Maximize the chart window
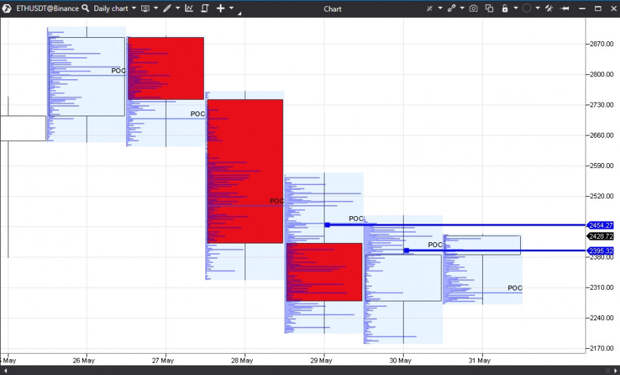This screenshot has height=375, width=620. pos(598,8)
